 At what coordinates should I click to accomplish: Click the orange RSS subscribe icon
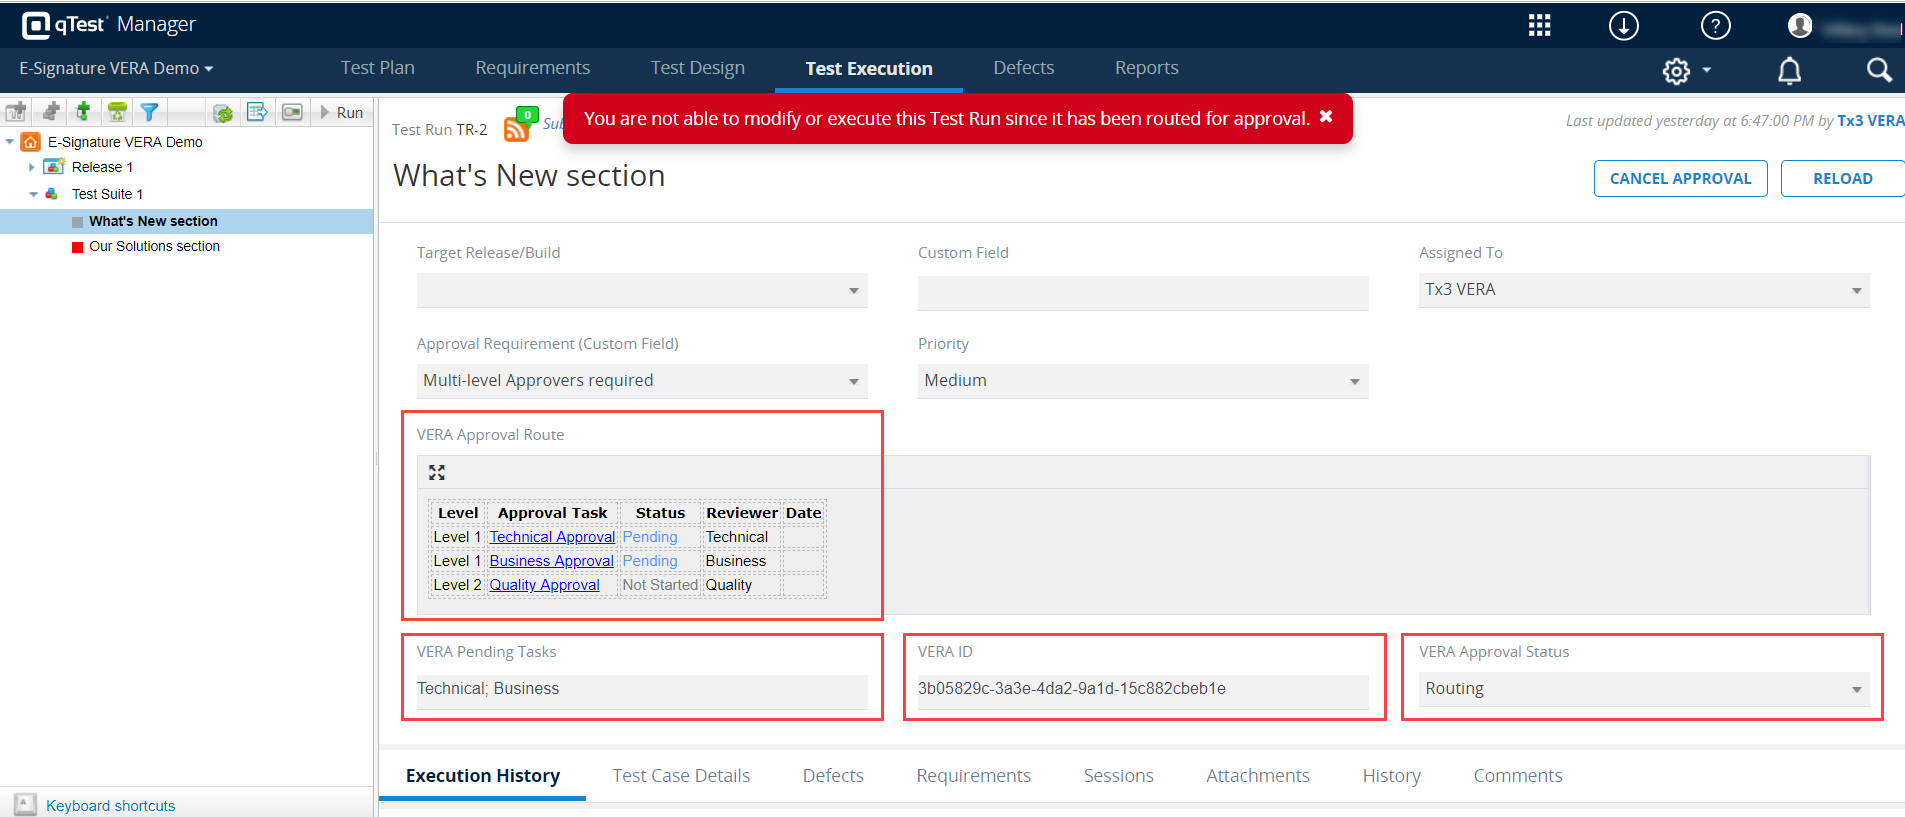coord(516,129)
